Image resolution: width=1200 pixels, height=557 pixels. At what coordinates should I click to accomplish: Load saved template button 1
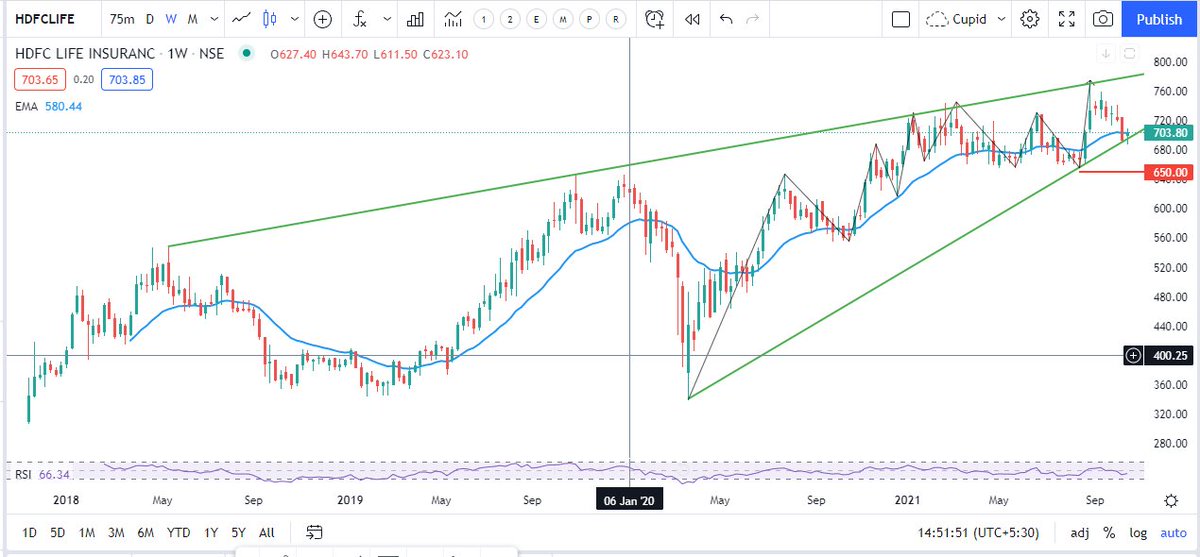pyautogui.click(x=484, y=19)
